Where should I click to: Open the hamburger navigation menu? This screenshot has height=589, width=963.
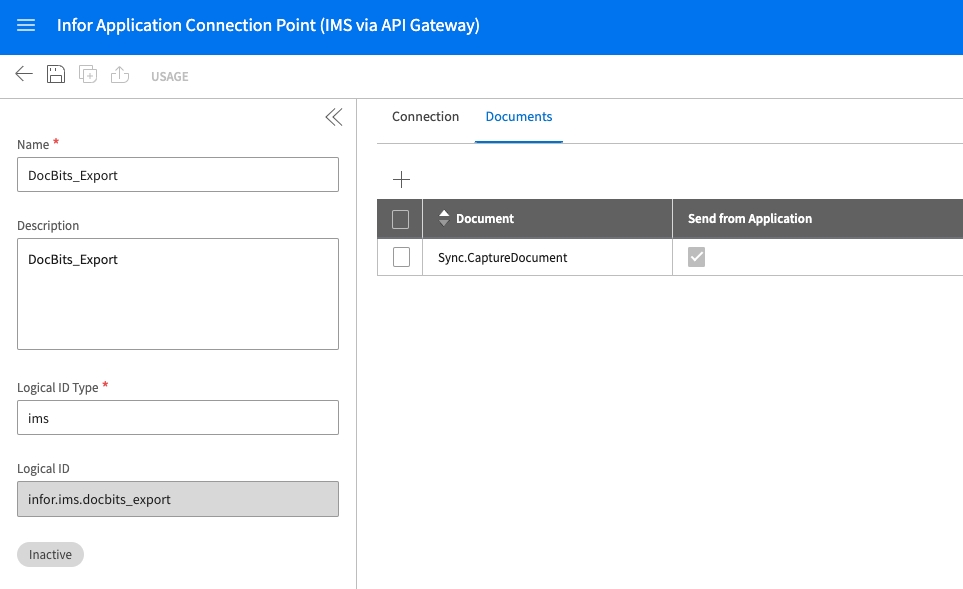(26, 26)
